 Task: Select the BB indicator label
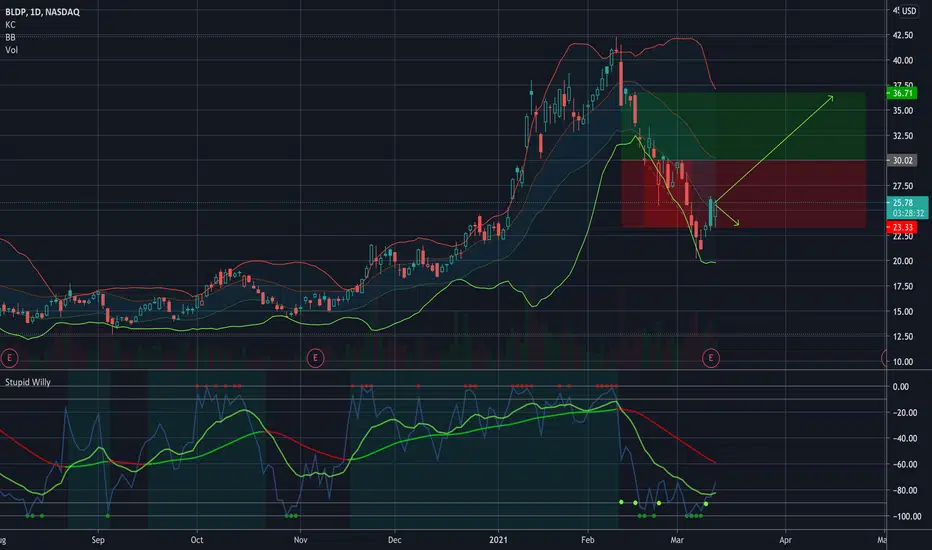tap(10, 37)
